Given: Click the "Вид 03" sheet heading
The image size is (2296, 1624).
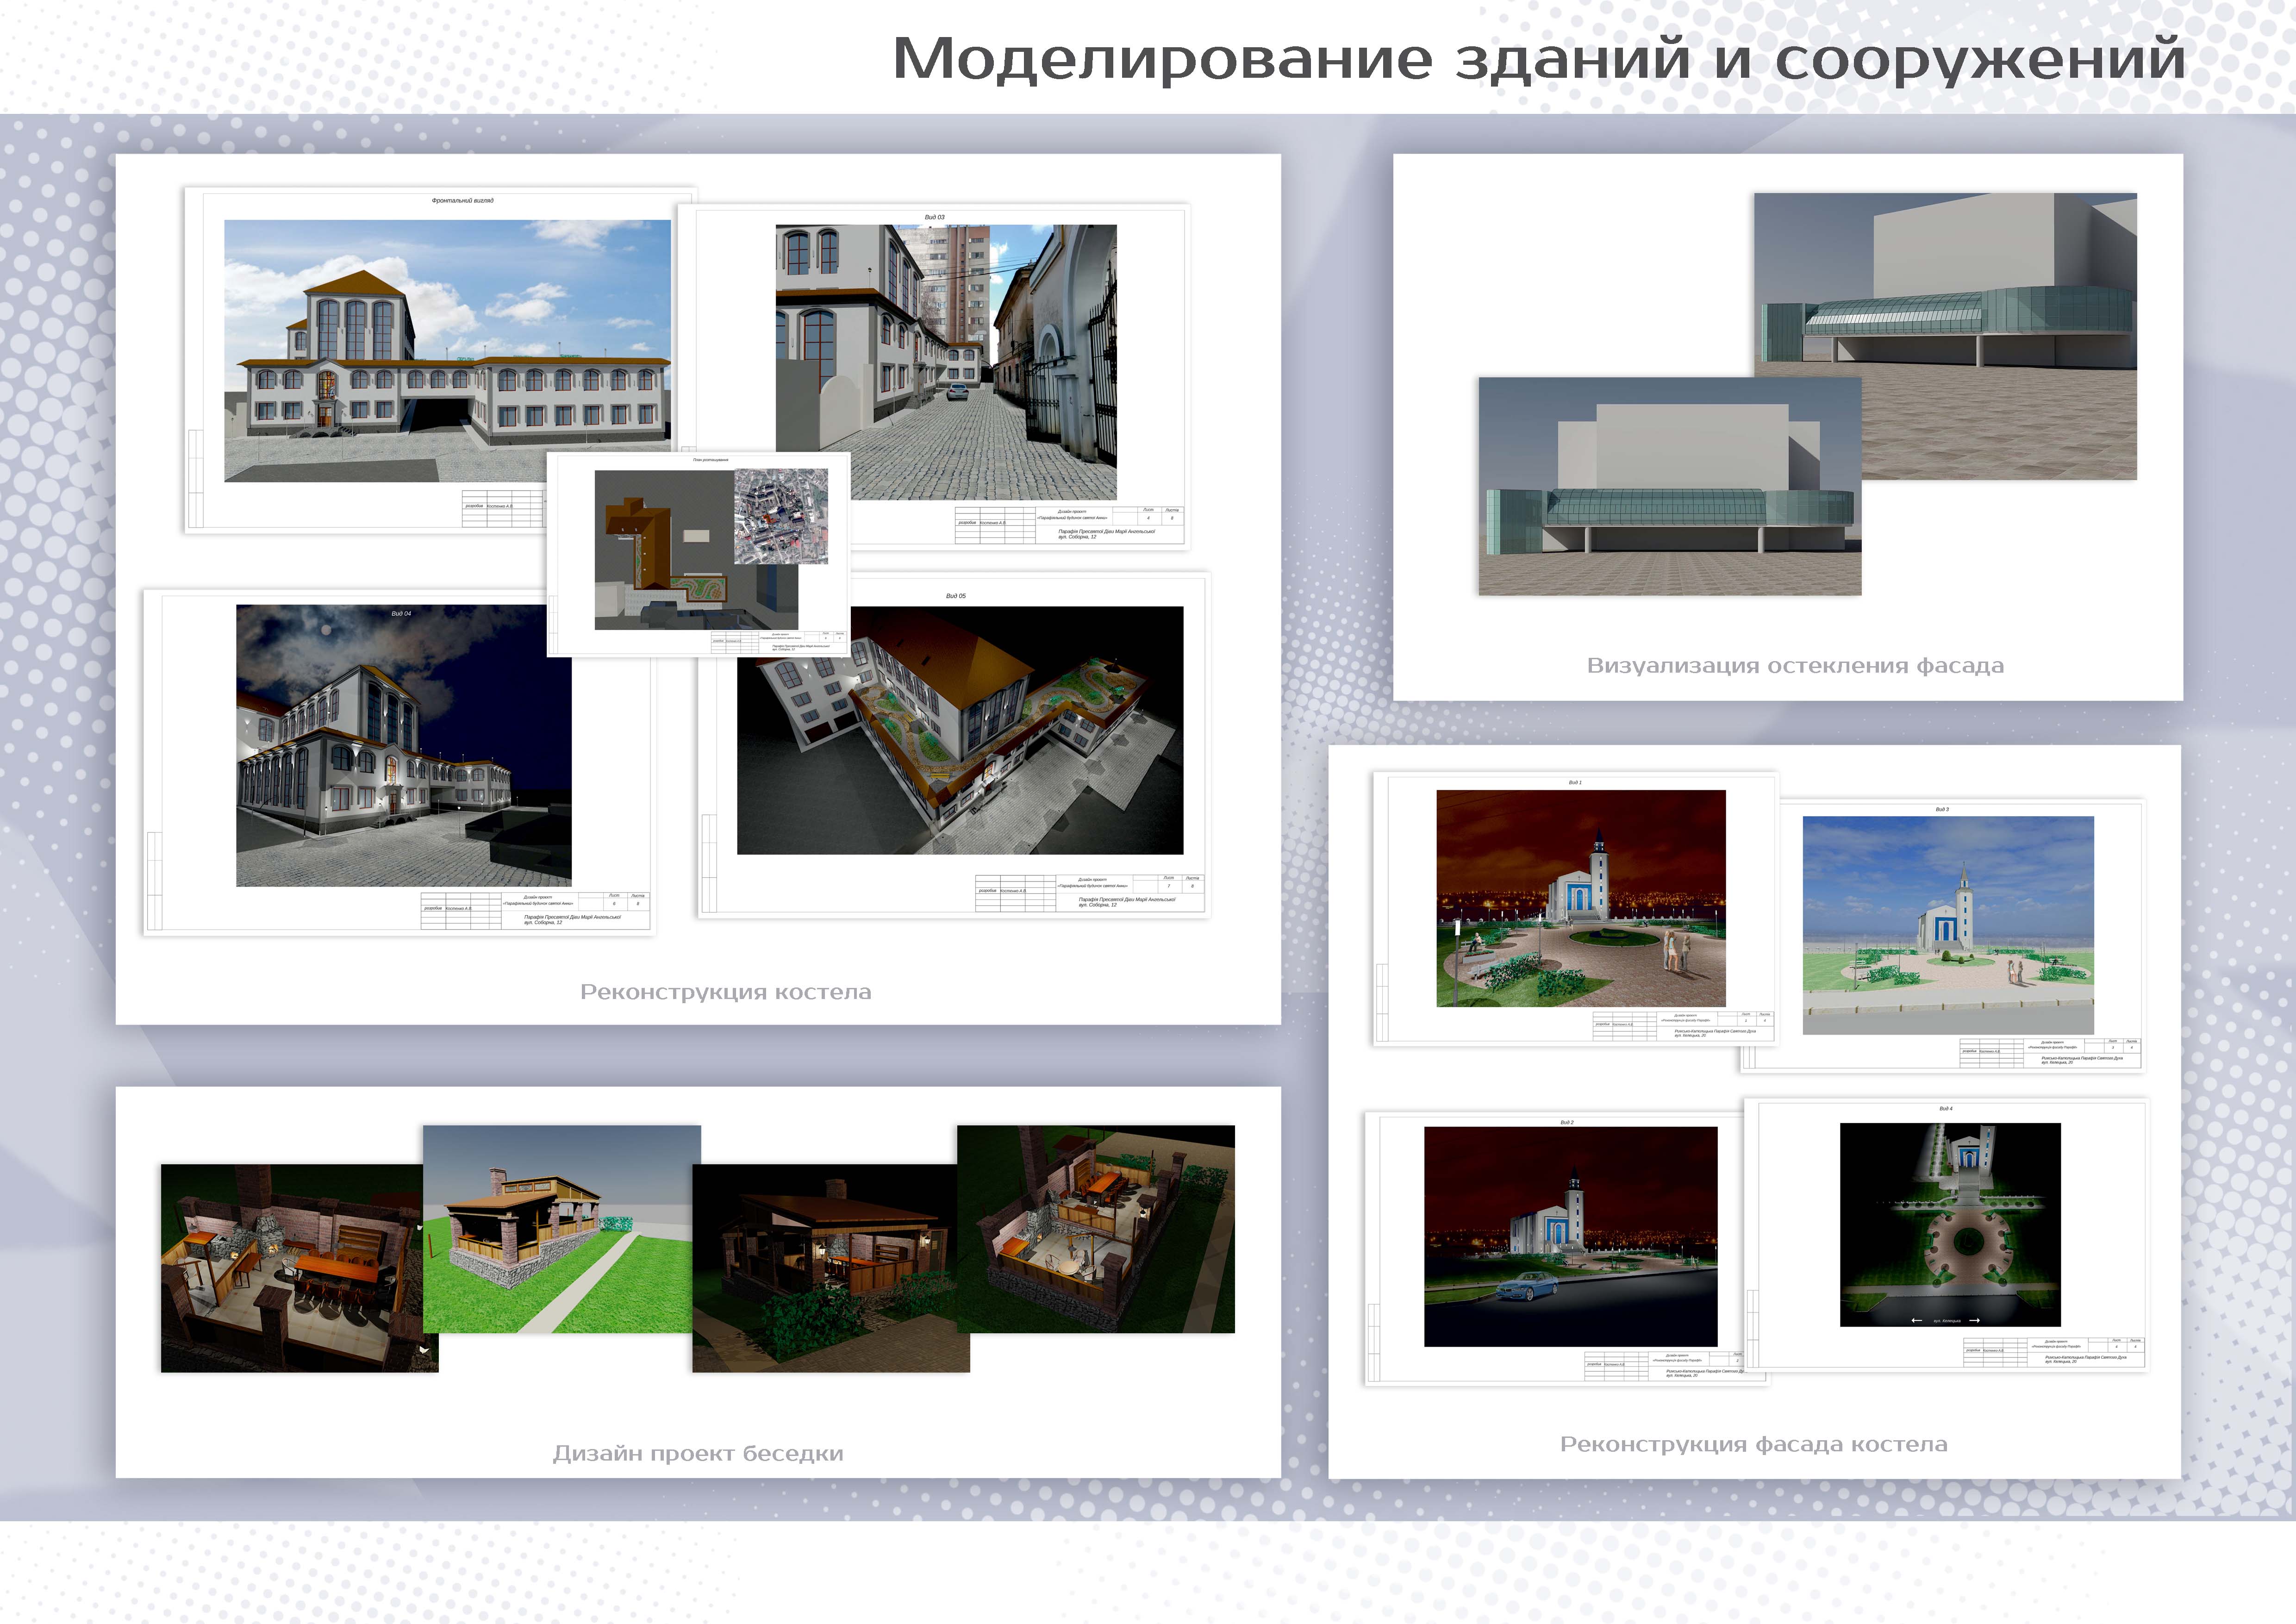Looking at the screenshot, I should coord(934,217).
